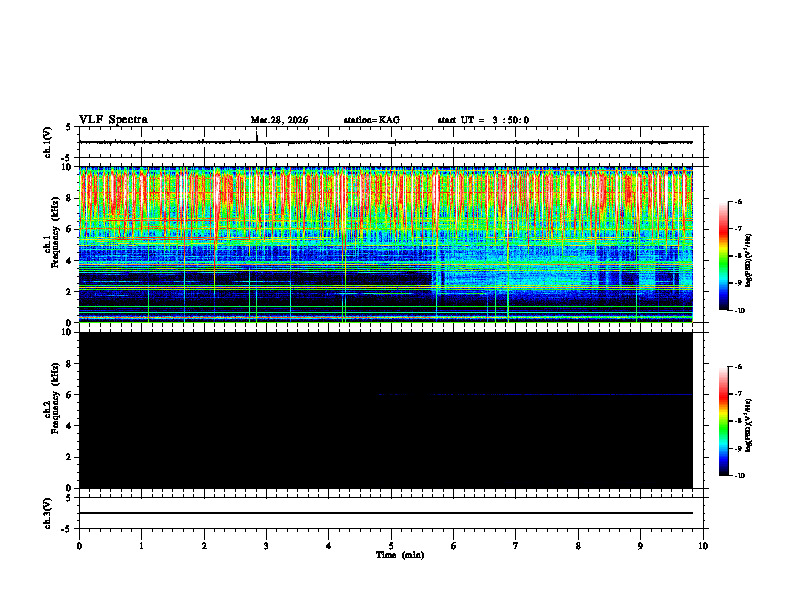792x612 pixels.
Task: Click the x-axis tick label "8"
Action: coord(578,546)
